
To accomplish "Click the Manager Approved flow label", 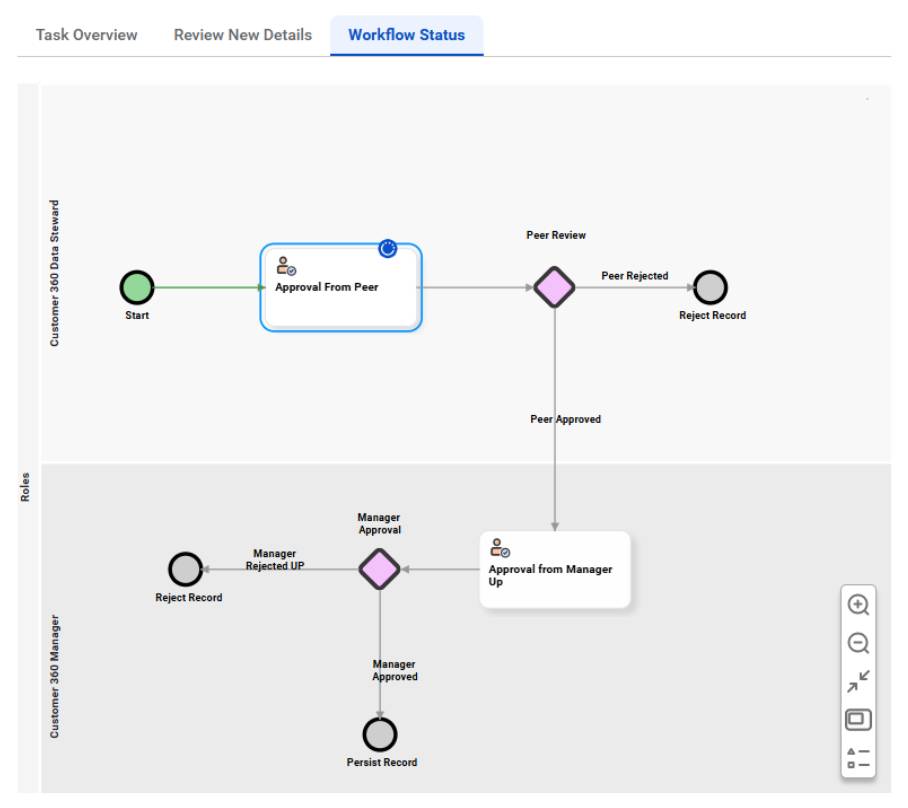I will [x=394, y=670].
